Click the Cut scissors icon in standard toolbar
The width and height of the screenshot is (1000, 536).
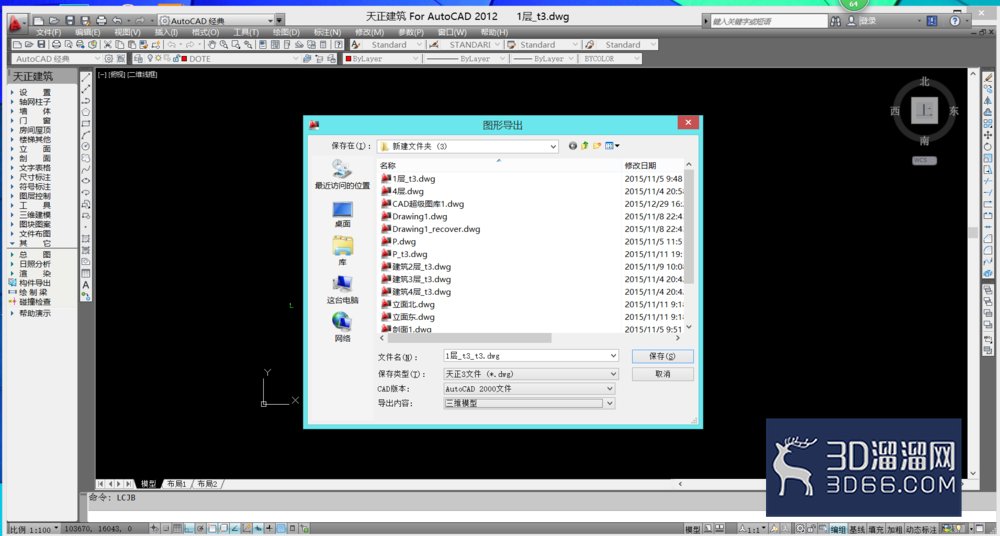[x=108, y=45]
